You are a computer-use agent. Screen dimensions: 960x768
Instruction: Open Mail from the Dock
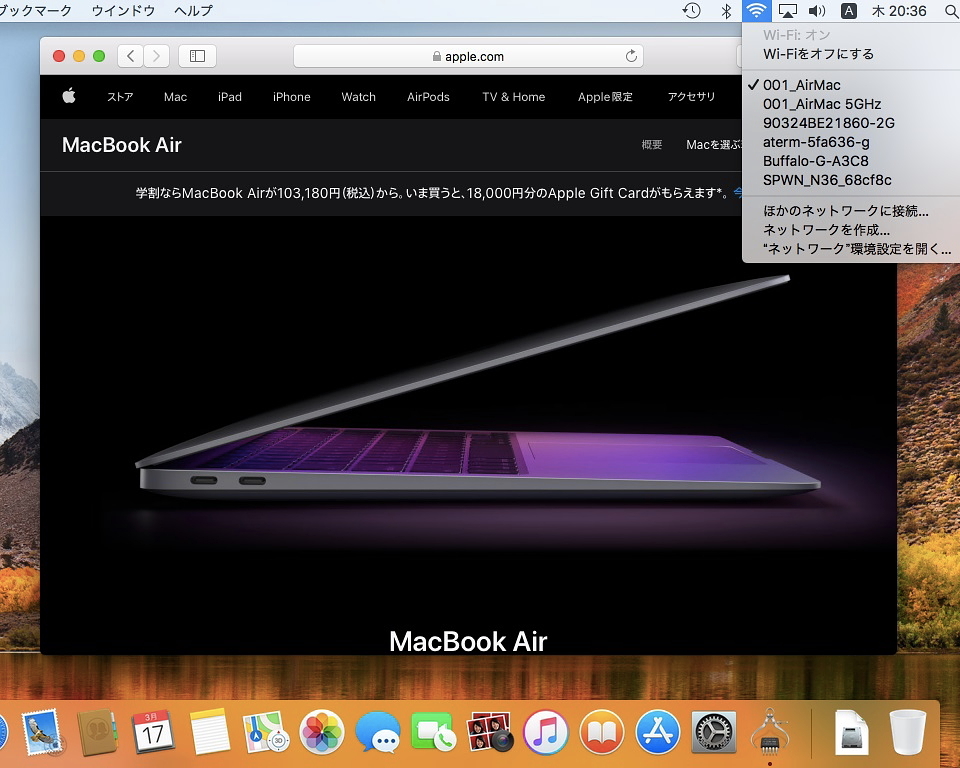42,732
